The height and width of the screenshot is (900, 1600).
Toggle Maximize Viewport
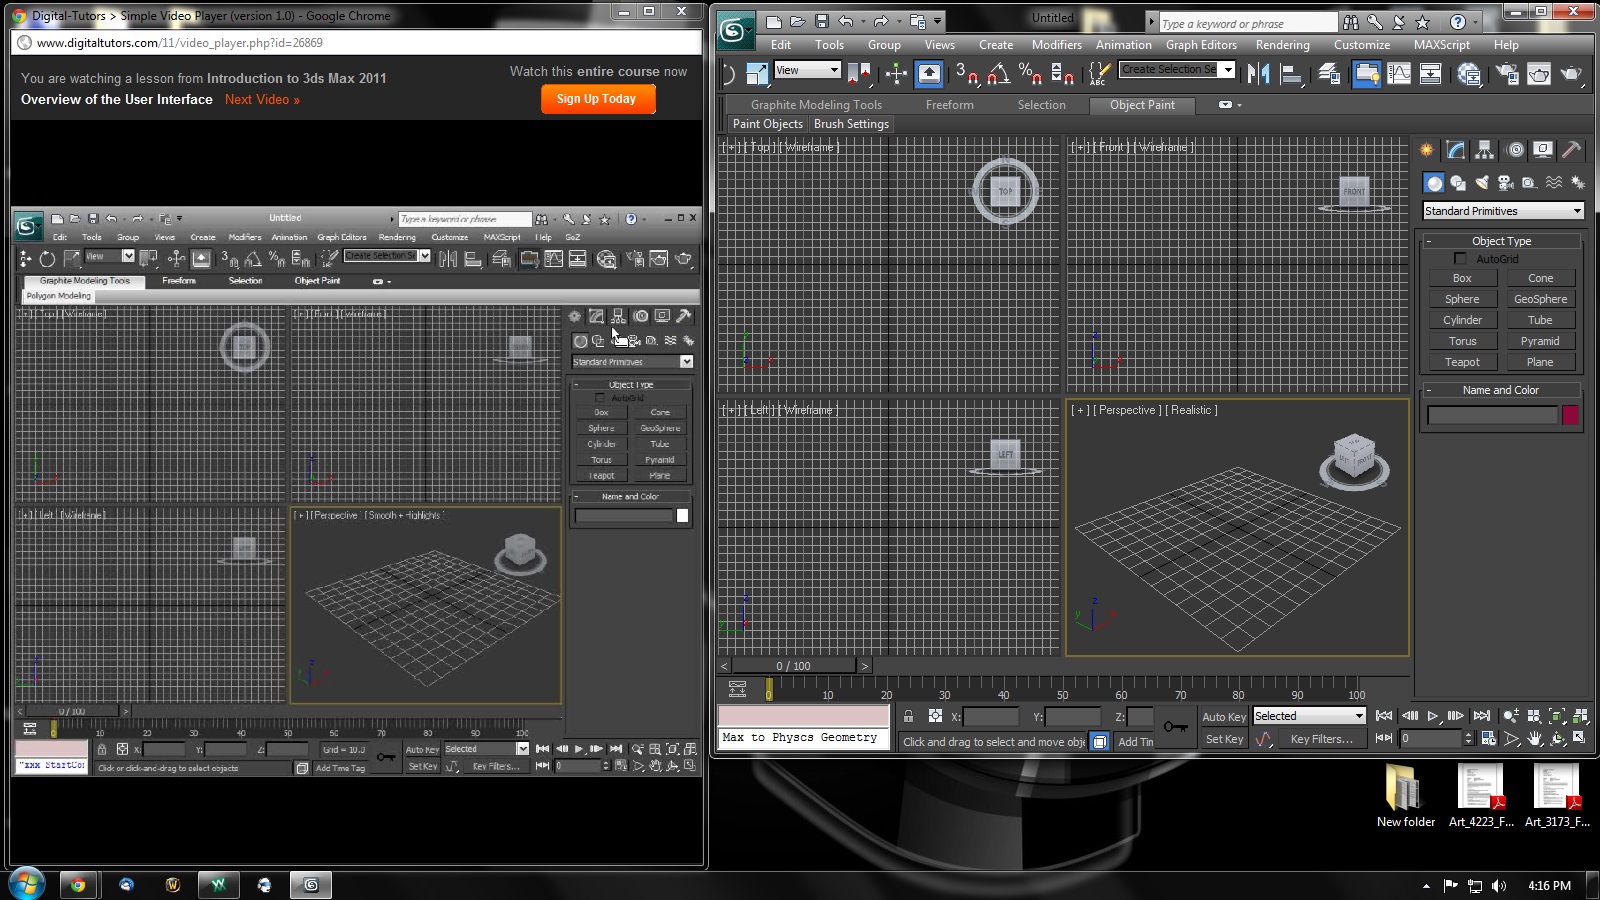tap(1580, 738)
